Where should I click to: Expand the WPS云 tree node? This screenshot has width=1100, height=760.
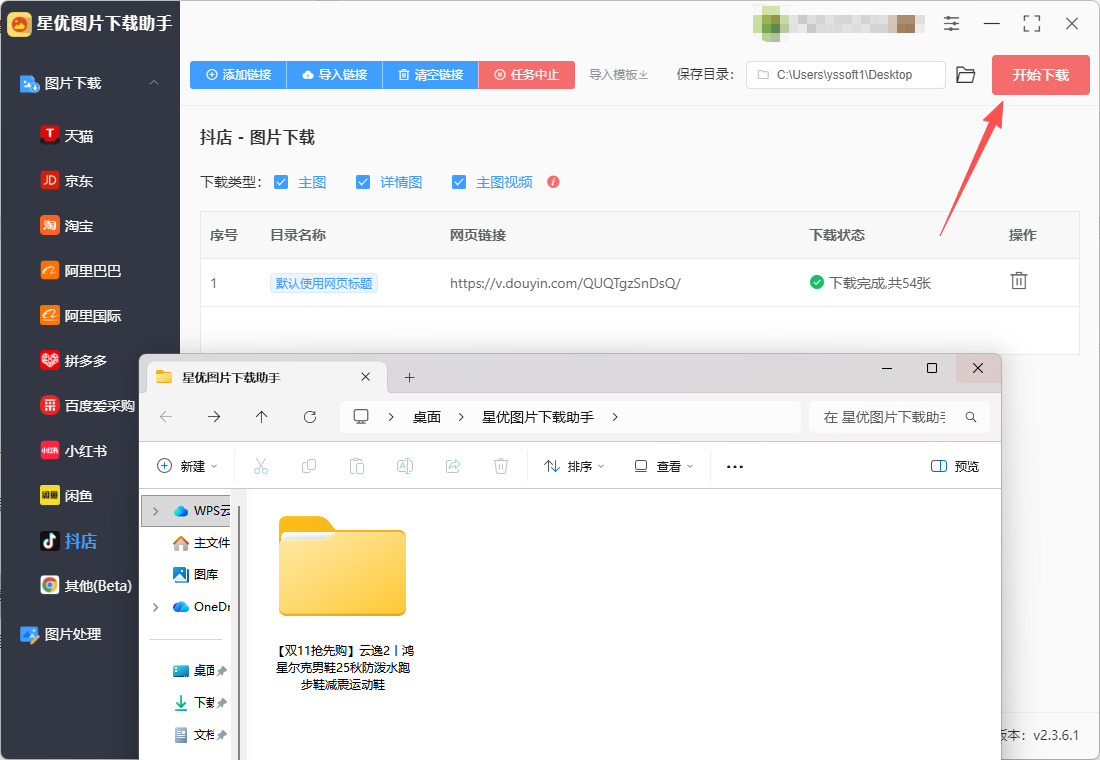(156, 511)
